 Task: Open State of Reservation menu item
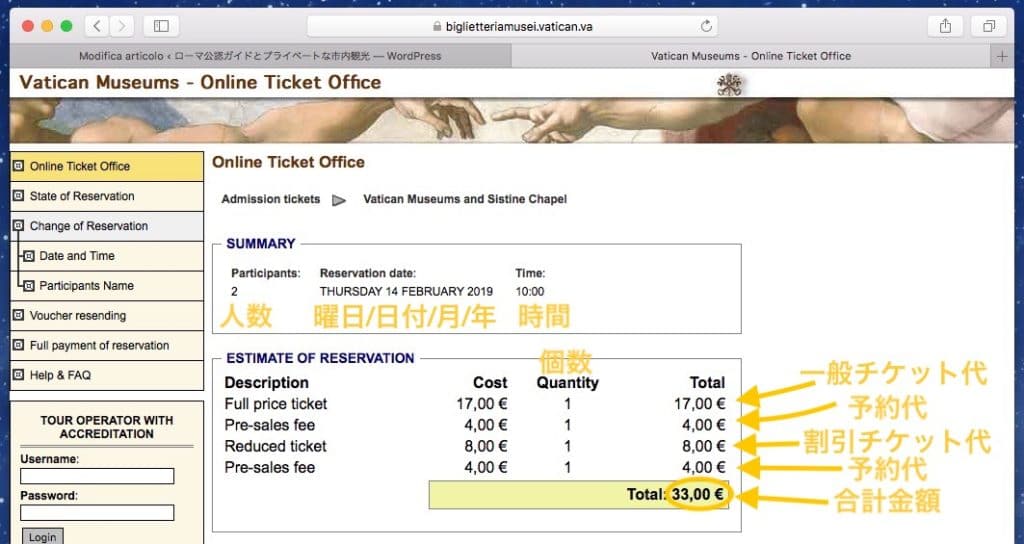coord(107,197)
